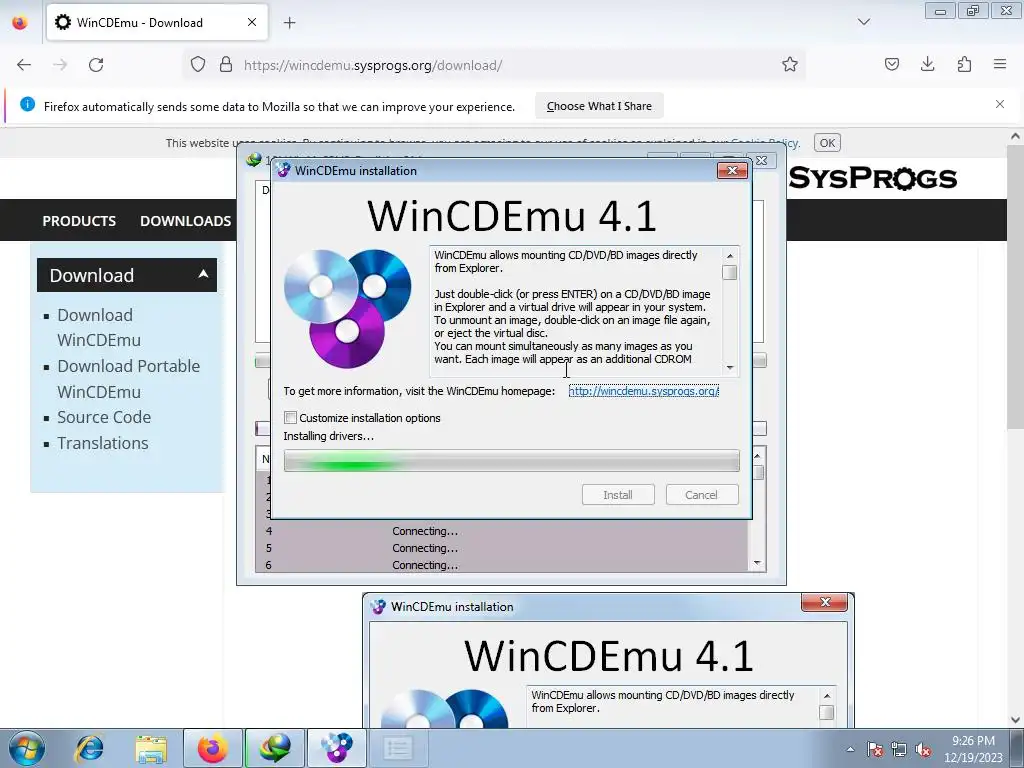
Task: Show hidden system tray icons
Action: [850, 749]
